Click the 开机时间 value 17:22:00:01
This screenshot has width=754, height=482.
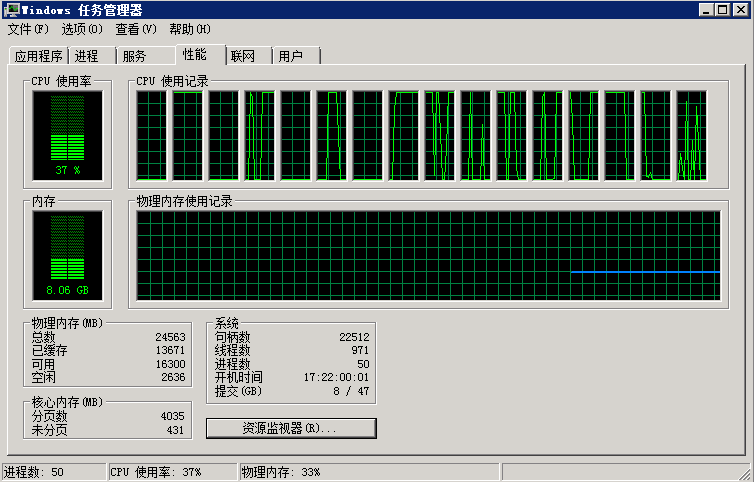(336, 377)
